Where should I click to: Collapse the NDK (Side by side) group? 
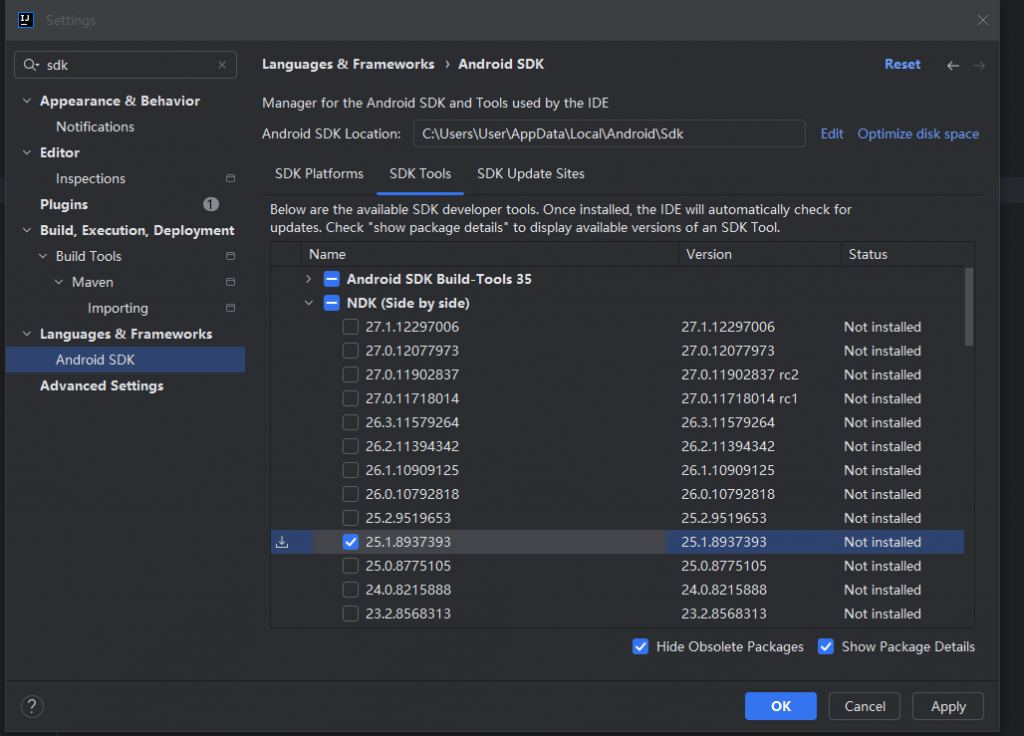pyautogui.click(x=308, y=303)
